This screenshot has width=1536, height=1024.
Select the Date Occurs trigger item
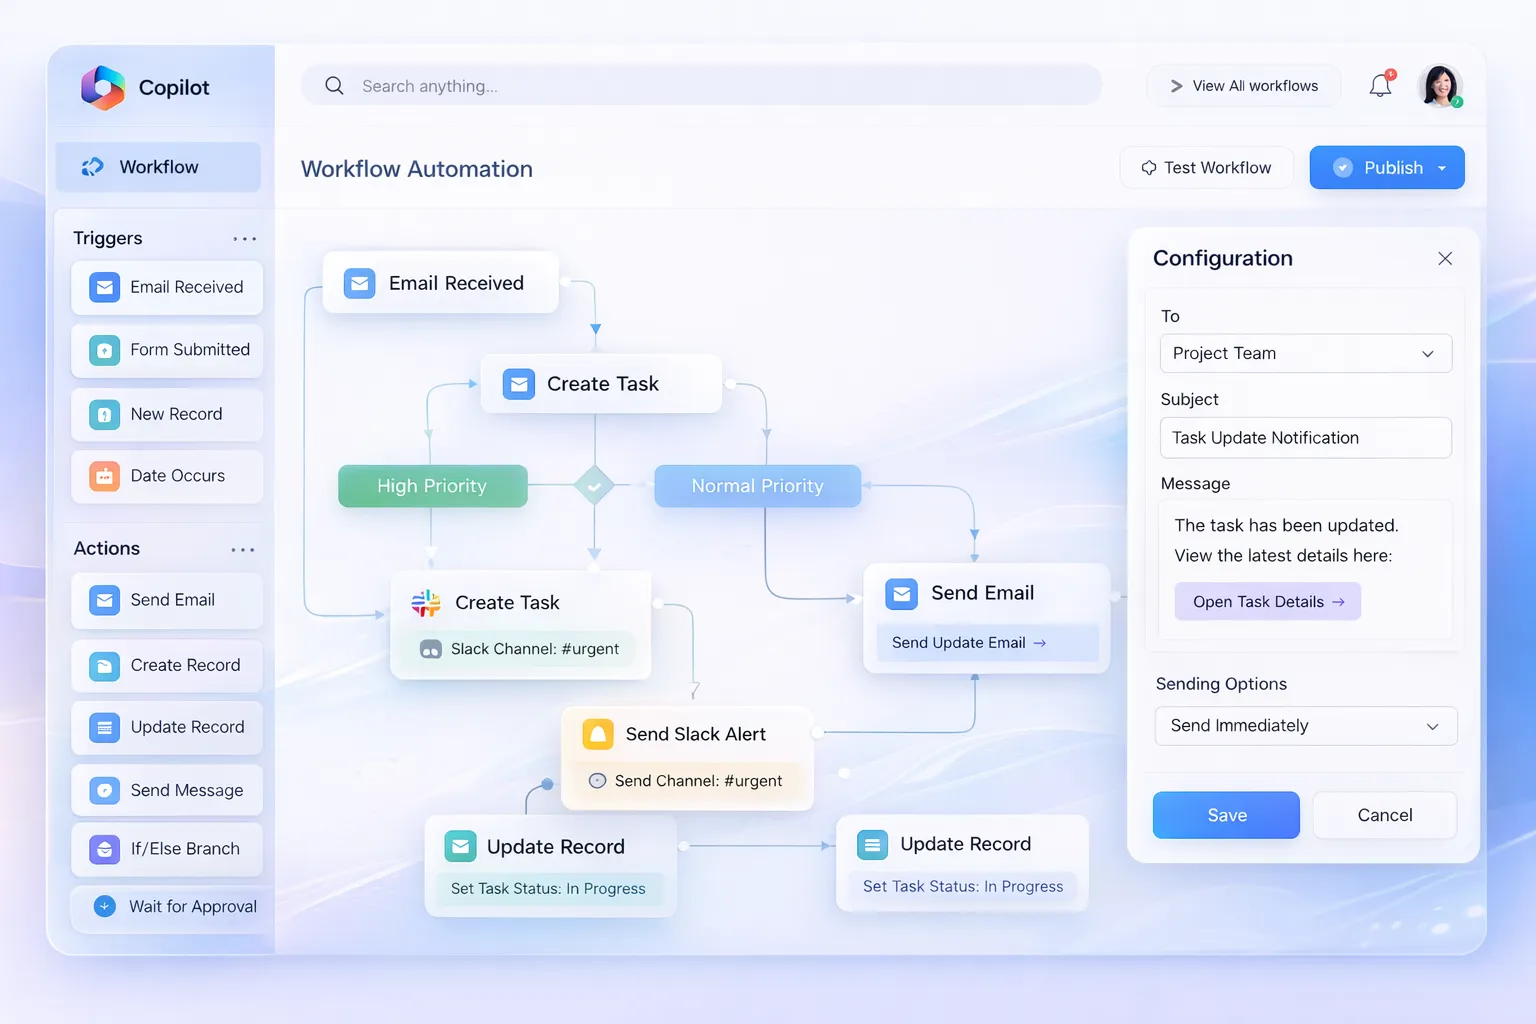click(167, 476)
